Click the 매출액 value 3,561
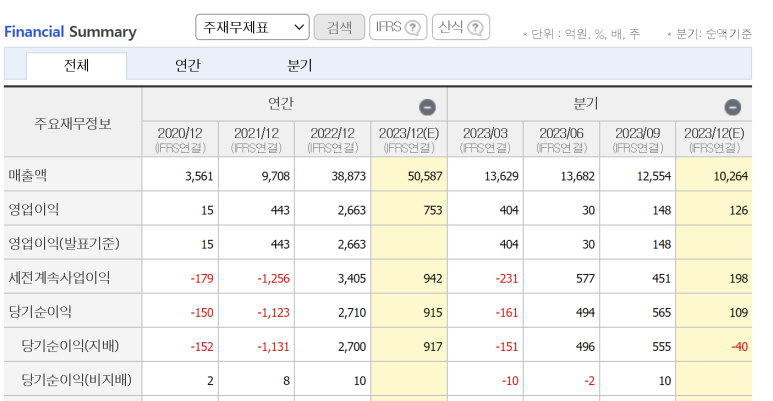 (199, 176)
